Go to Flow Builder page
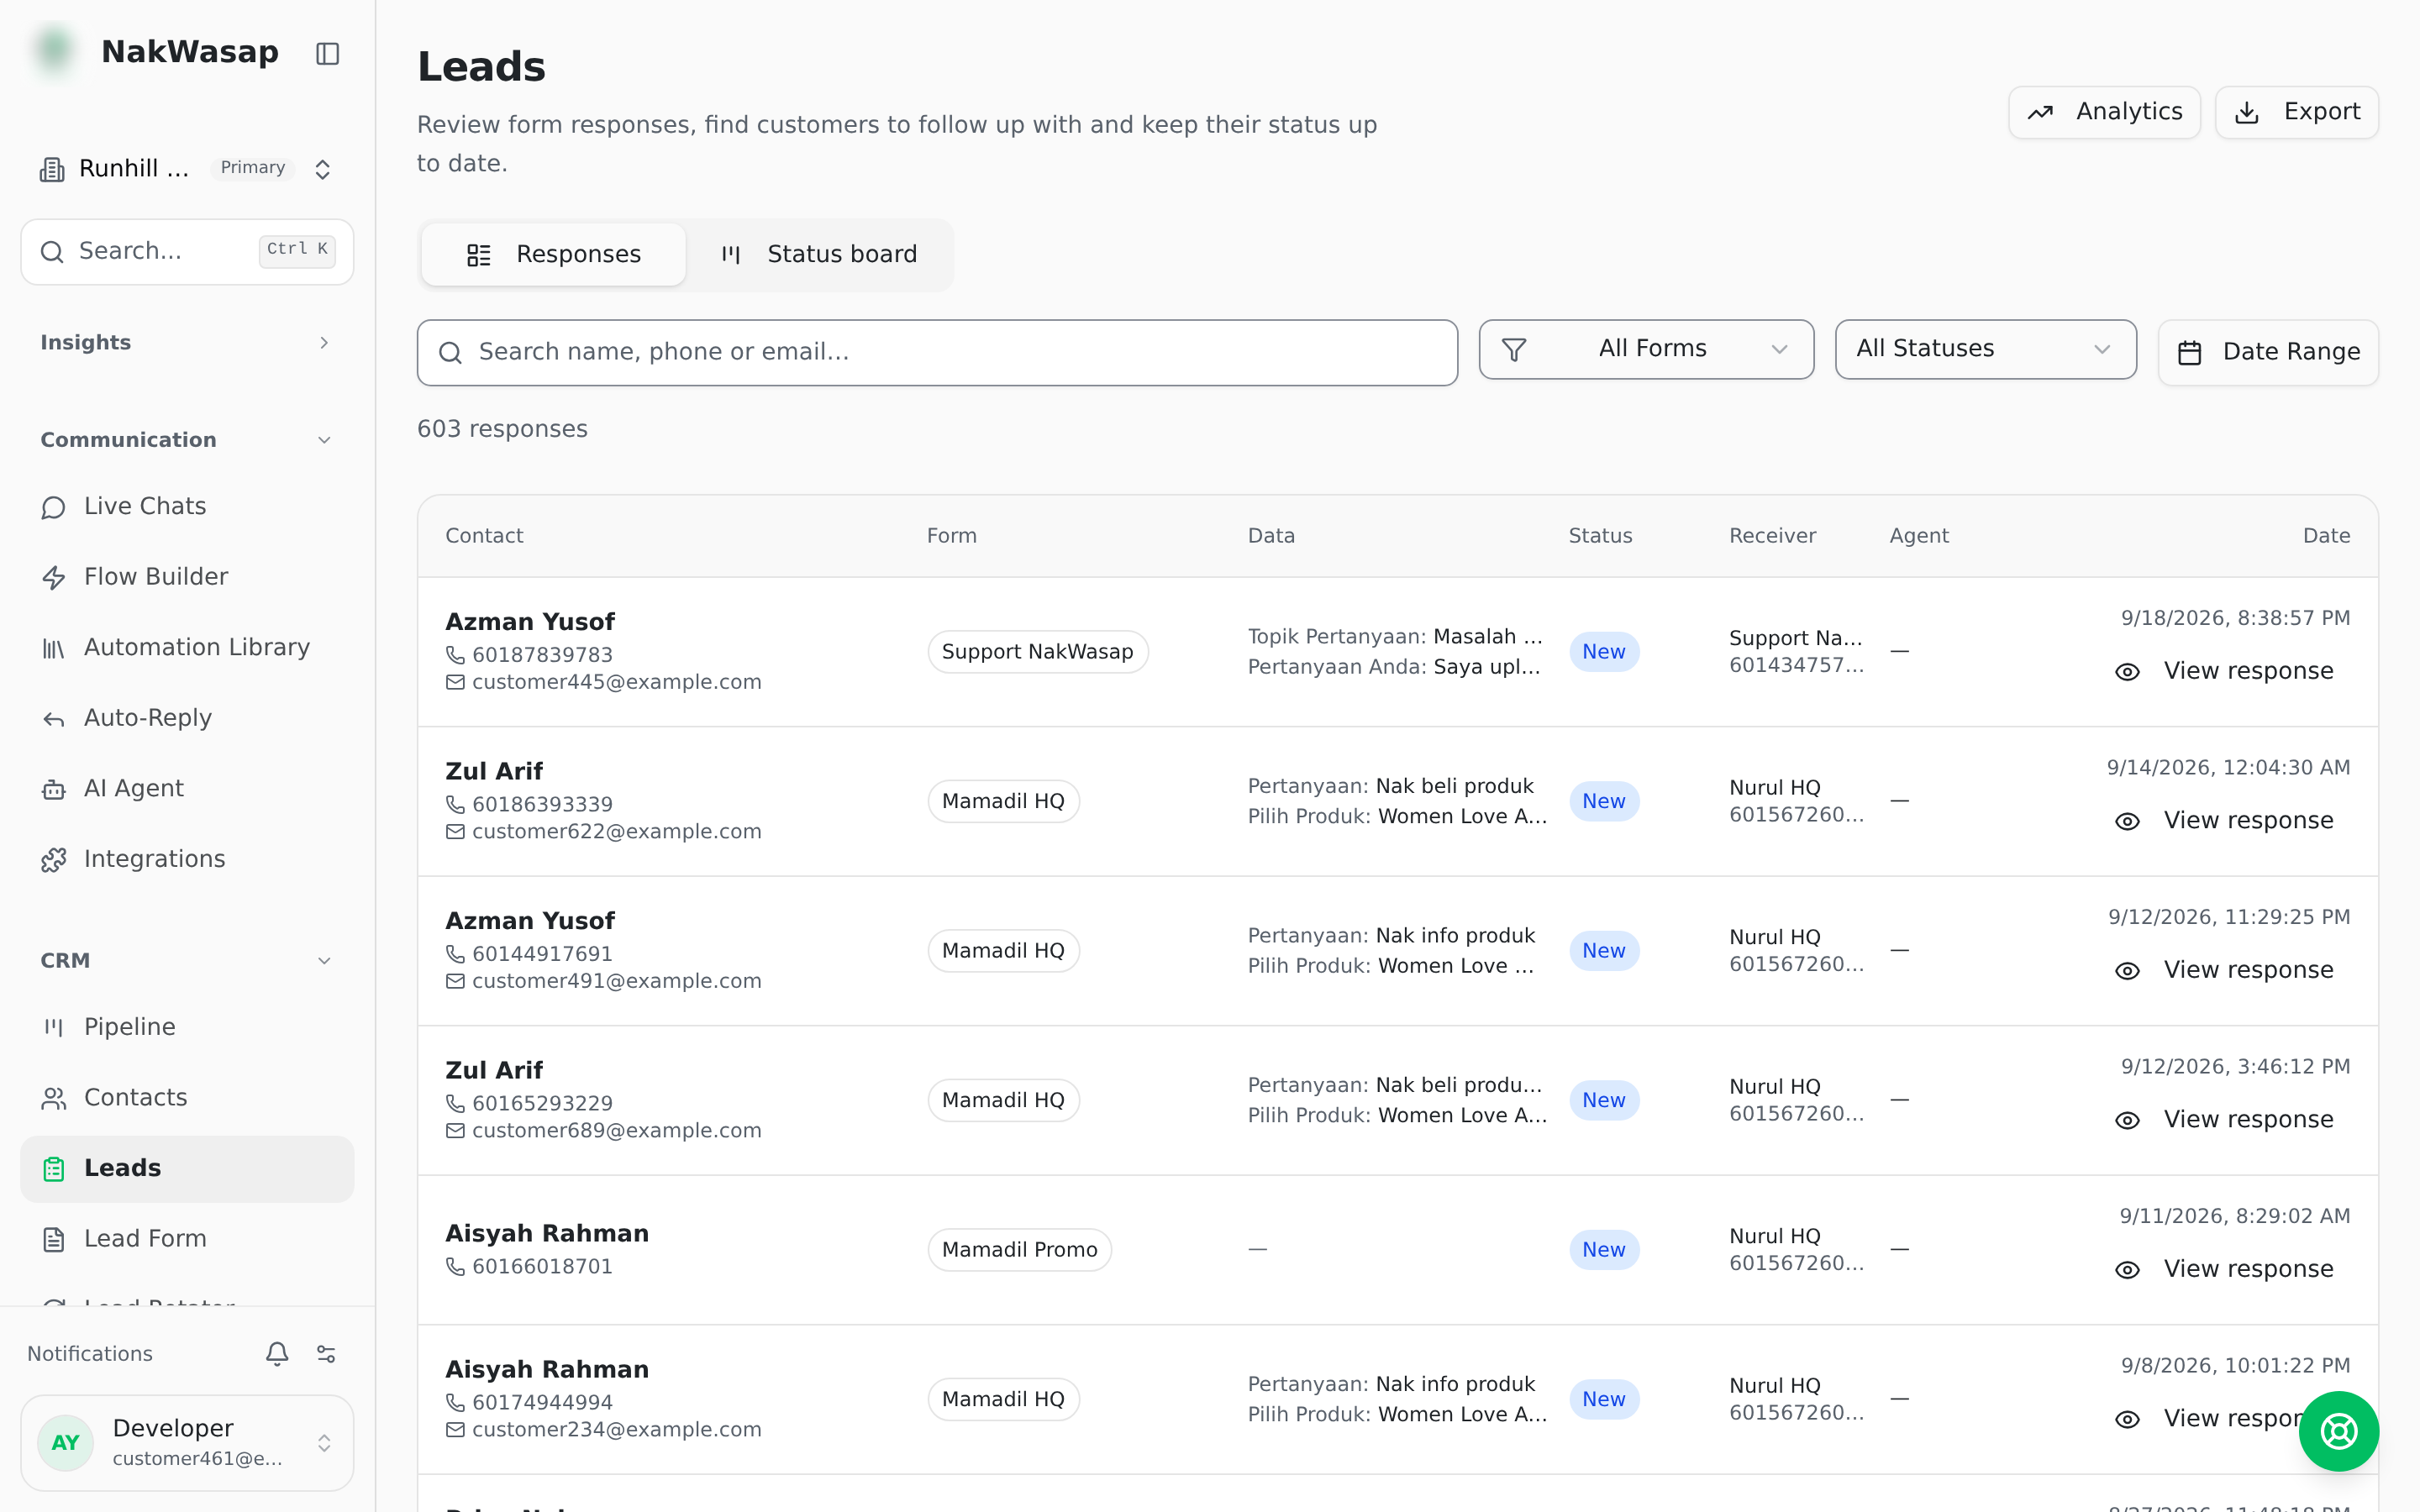 [x=187, y=577]
